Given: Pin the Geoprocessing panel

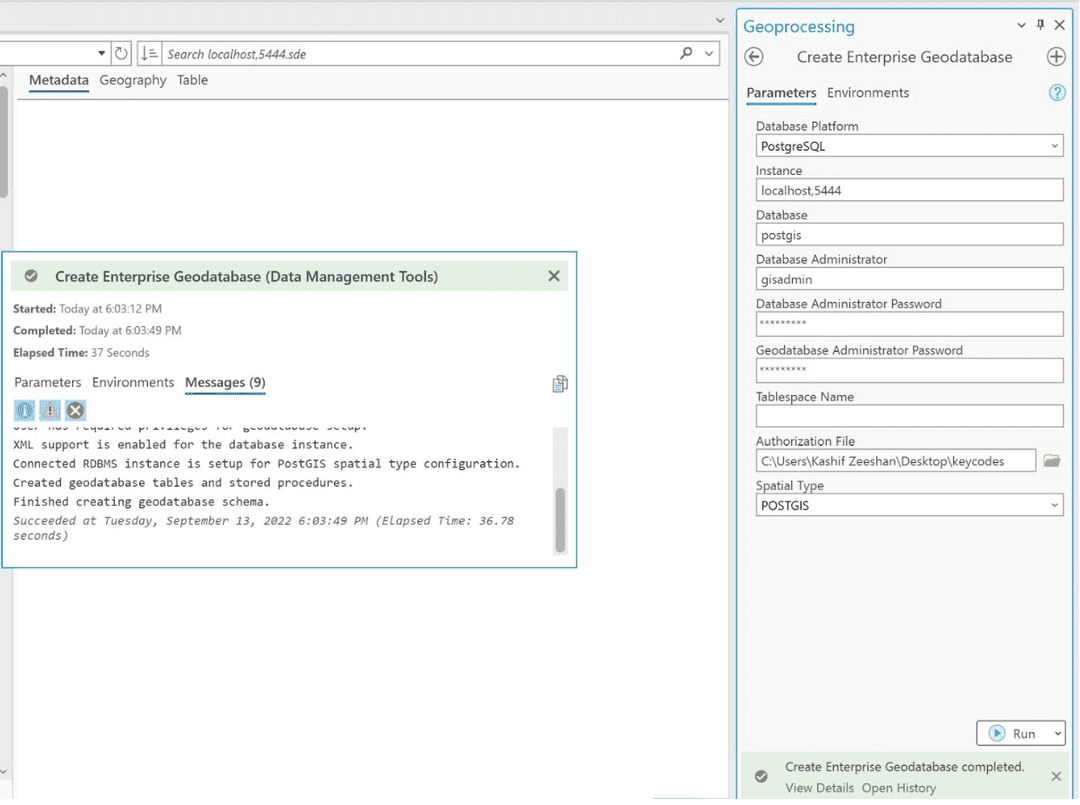Looking at the screenshot, I should (1041, 25).
